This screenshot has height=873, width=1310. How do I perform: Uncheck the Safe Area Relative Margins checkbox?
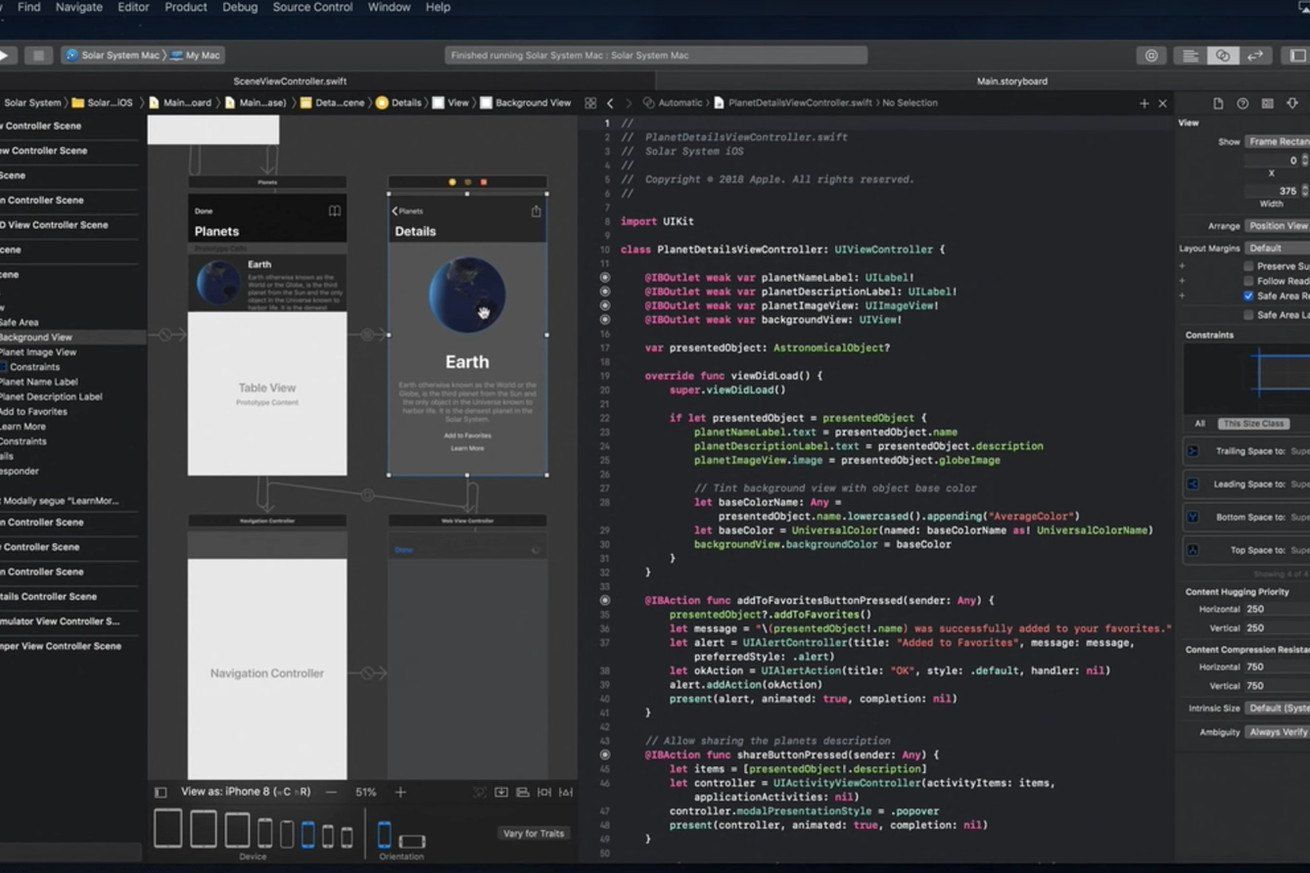(1247, 296)
